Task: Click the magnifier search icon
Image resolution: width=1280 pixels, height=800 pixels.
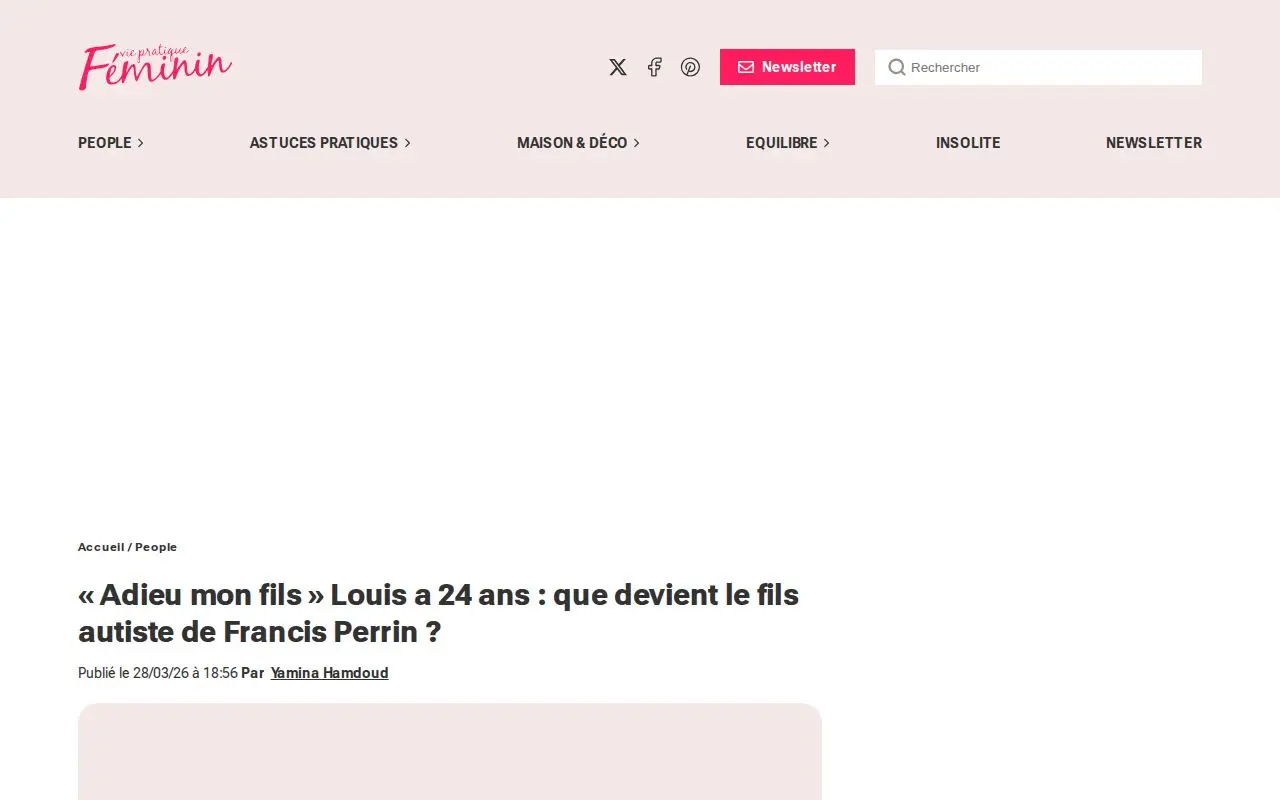Action: [x=897, y=67]
